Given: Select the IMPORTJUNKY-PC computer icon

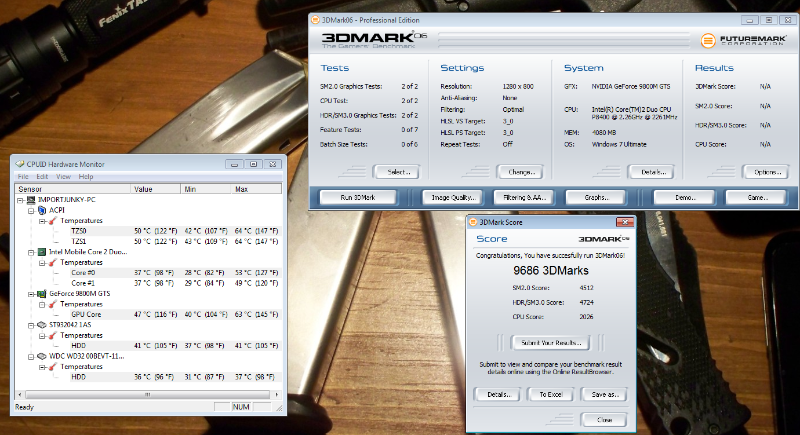Looking at the screenshot, I should [31, 200].
